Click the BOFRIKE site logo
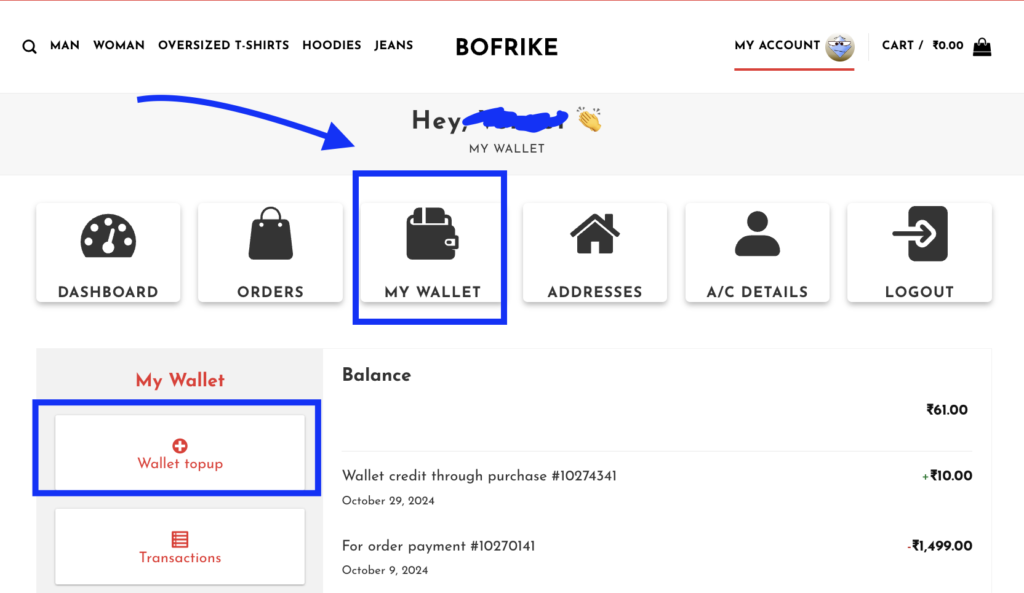Screen dimensions: 1024x593 507,47
